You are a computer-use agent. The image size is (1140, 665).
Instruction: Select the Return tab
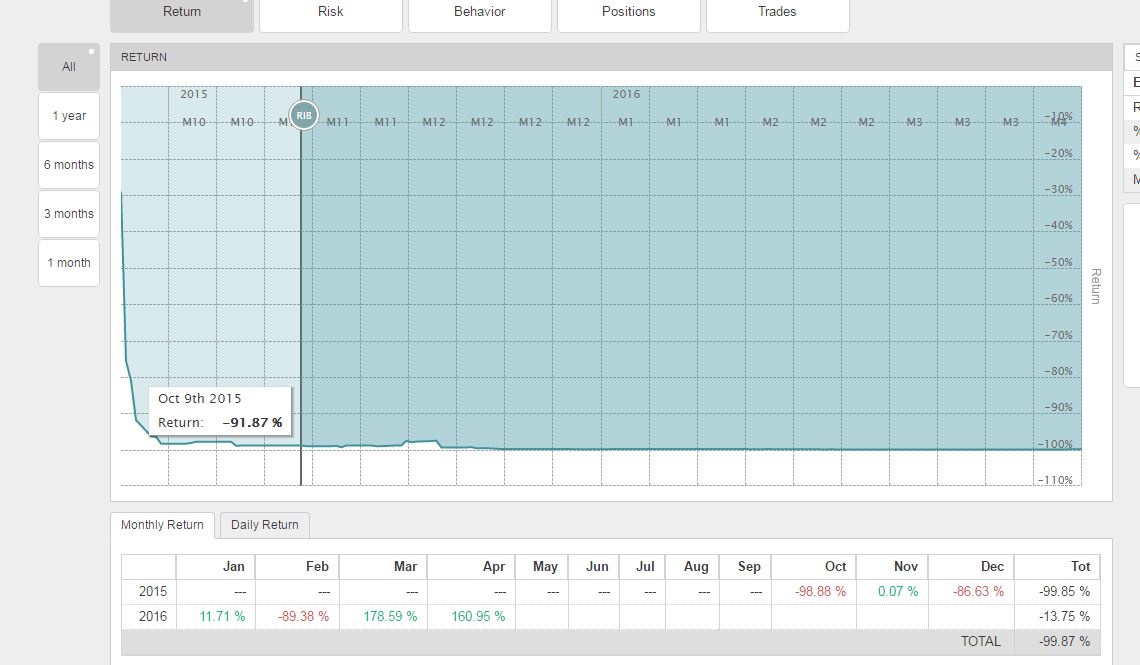point(181,12)
